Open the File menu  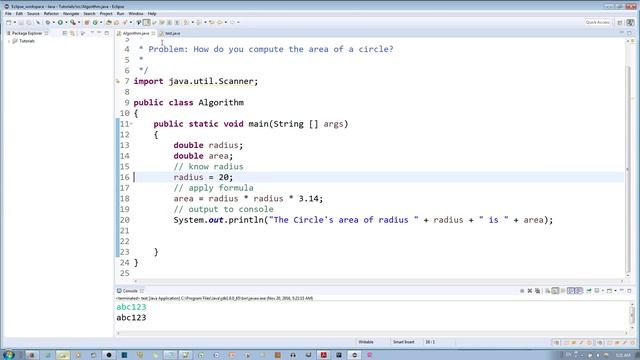click(x=8, y=13)
